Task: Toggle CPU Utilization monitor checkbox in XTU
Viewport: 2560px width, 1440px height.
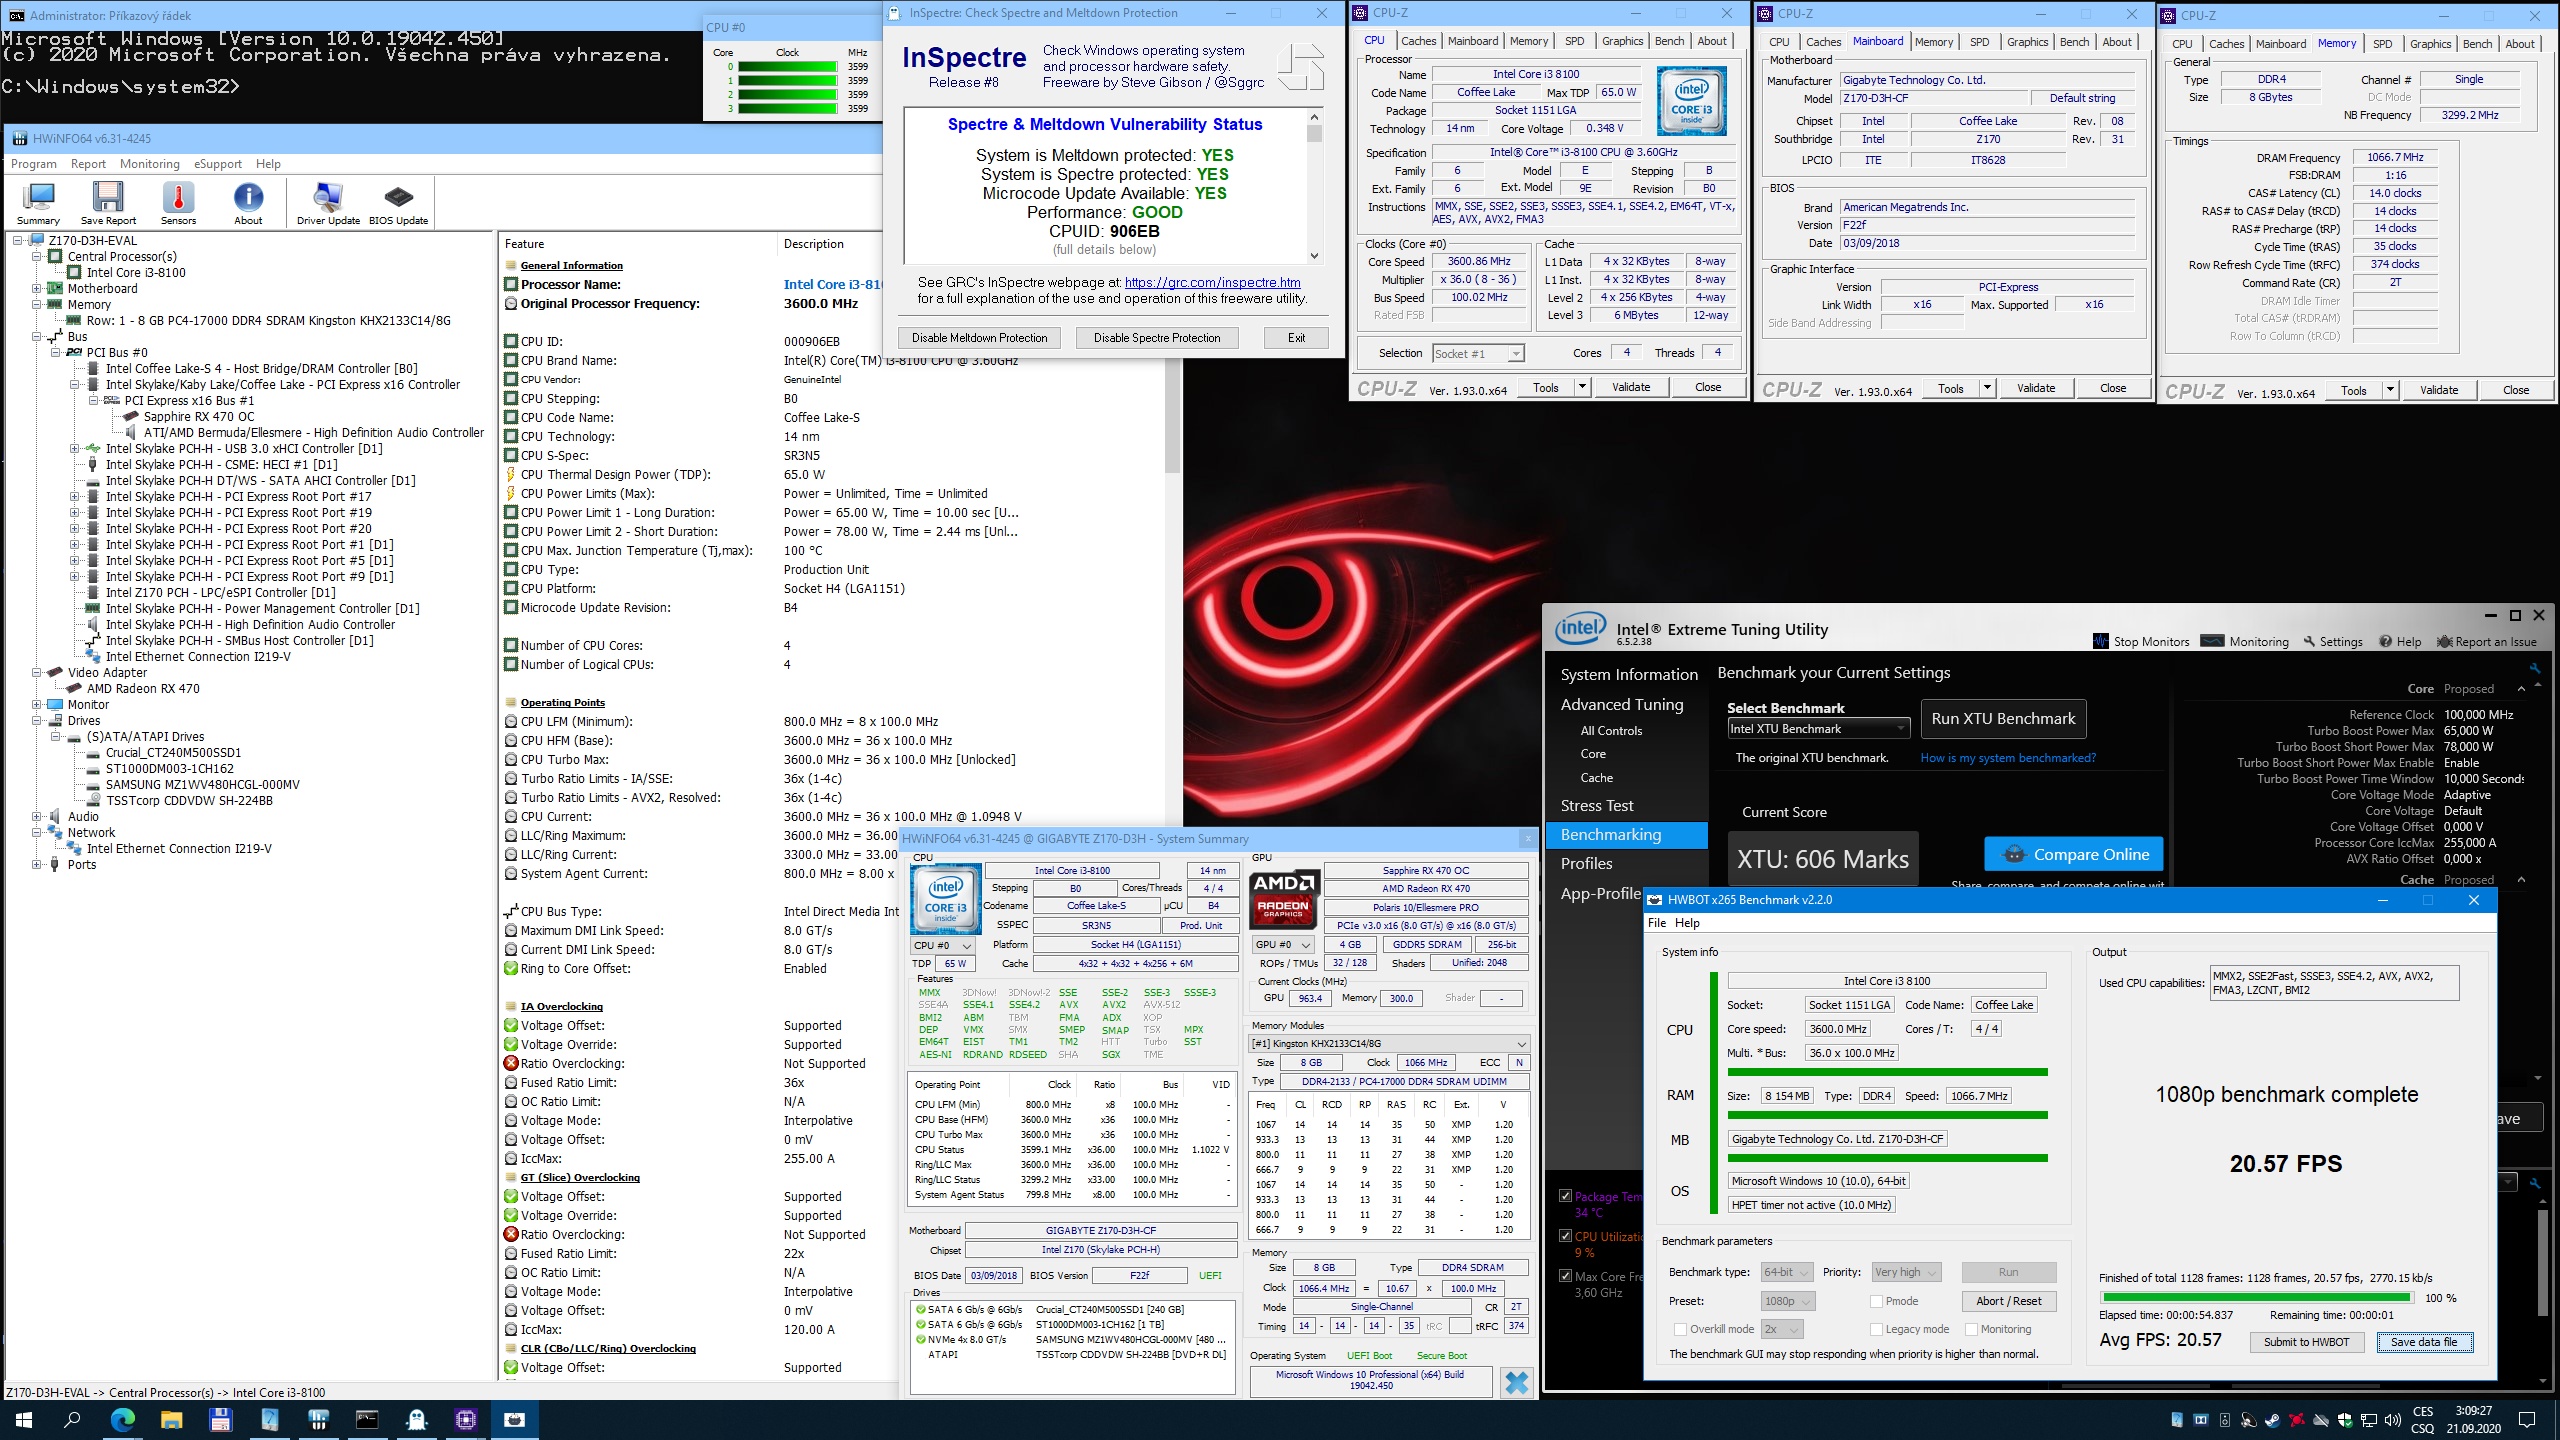Action: [x=1566, y=1236]
